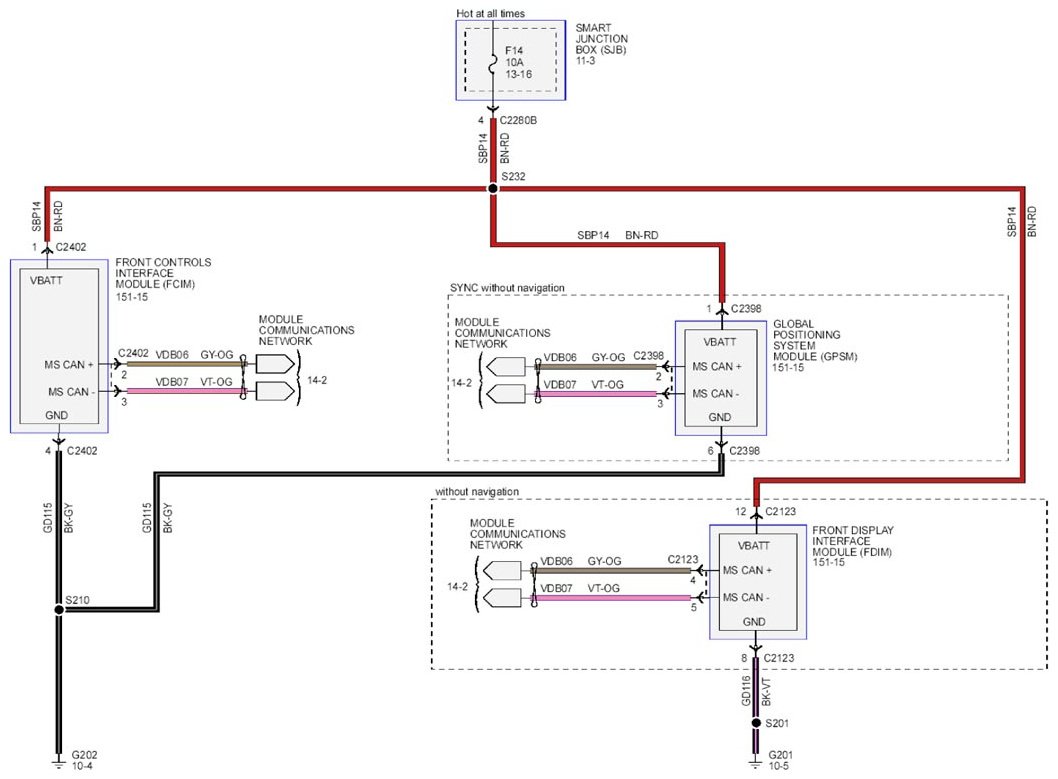The height and width of the screenshot is (779, 1058).
Task: Click the C2398 pin 1 connector label
Action: [x=746, y=308]
